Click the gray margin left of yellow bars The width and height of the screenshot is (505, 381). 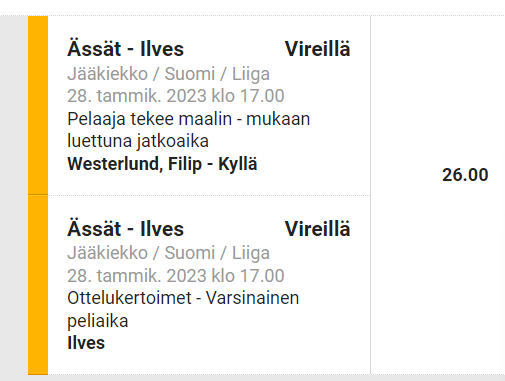coord(14,195)
